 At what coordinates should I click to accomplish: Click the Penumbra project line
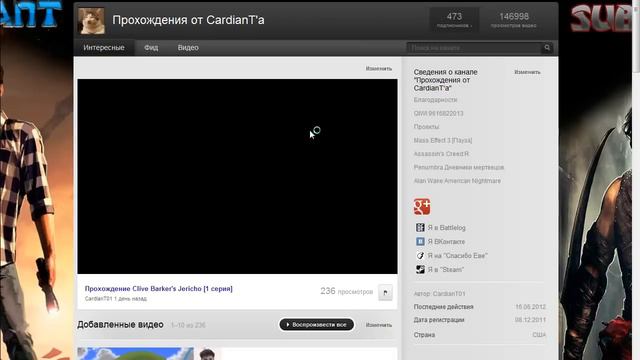459,167
